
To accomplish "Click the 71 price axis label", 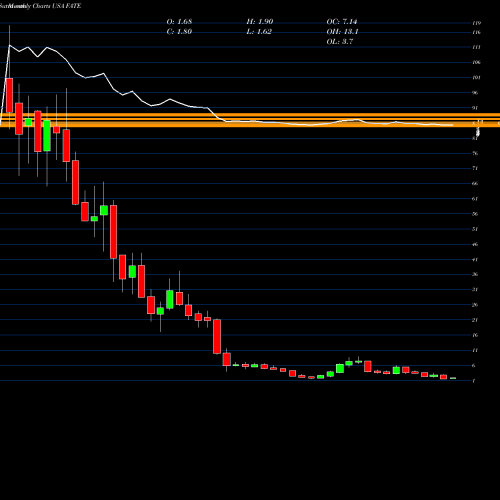I will (x=475, y=168).
